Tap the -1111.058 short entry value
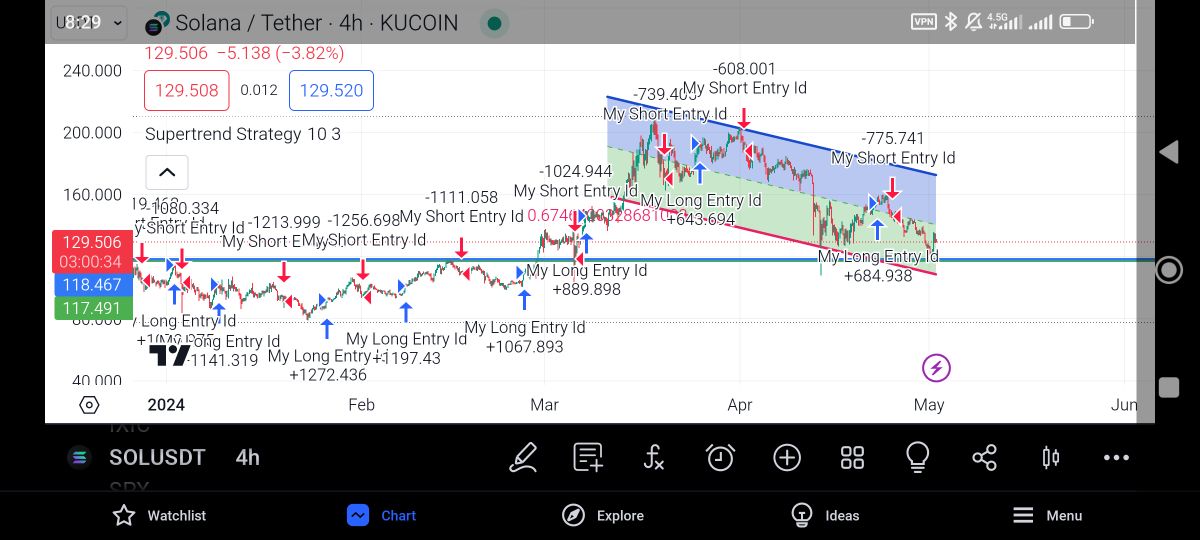The width and height of the screenshot is (1200, 540). click(x=461, y=197)
